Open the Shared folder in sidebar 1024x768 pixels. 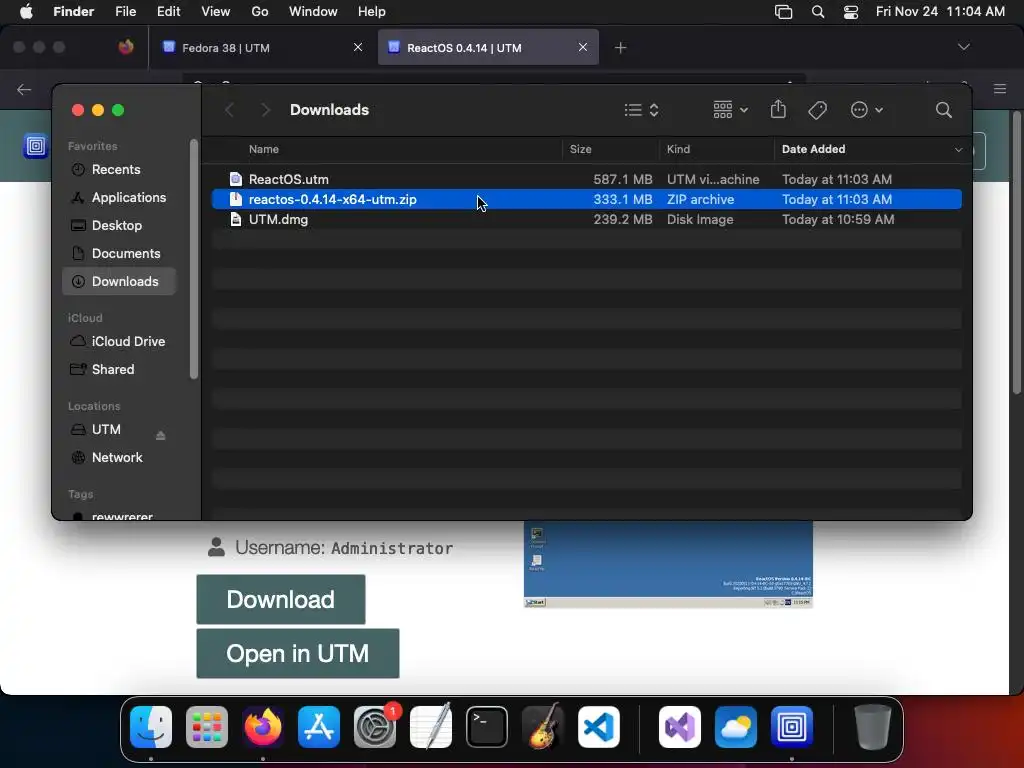tap(119, 370)
